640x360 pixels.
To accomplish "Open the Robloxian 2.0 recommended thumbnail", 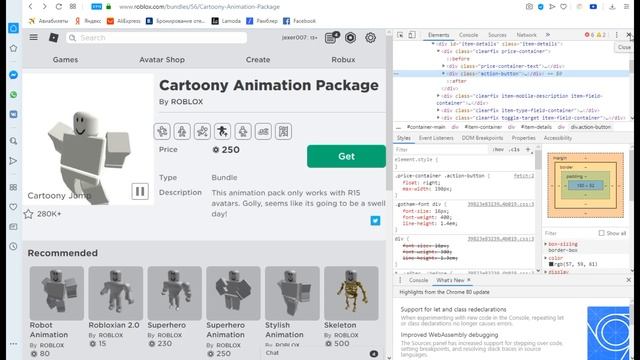I will 116,293.
